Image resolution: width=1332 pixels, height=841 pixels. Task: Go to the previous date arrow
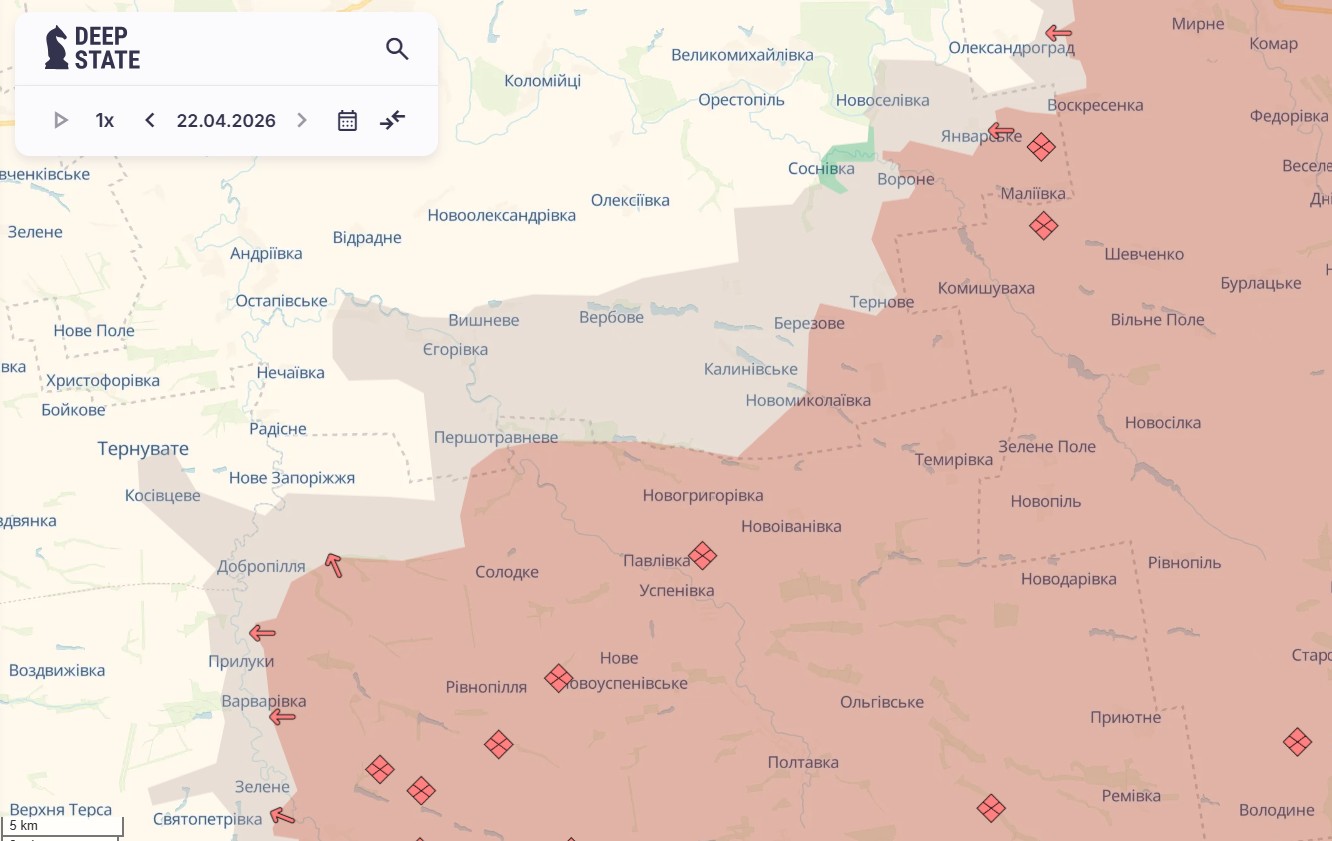(x=150, y=121)
